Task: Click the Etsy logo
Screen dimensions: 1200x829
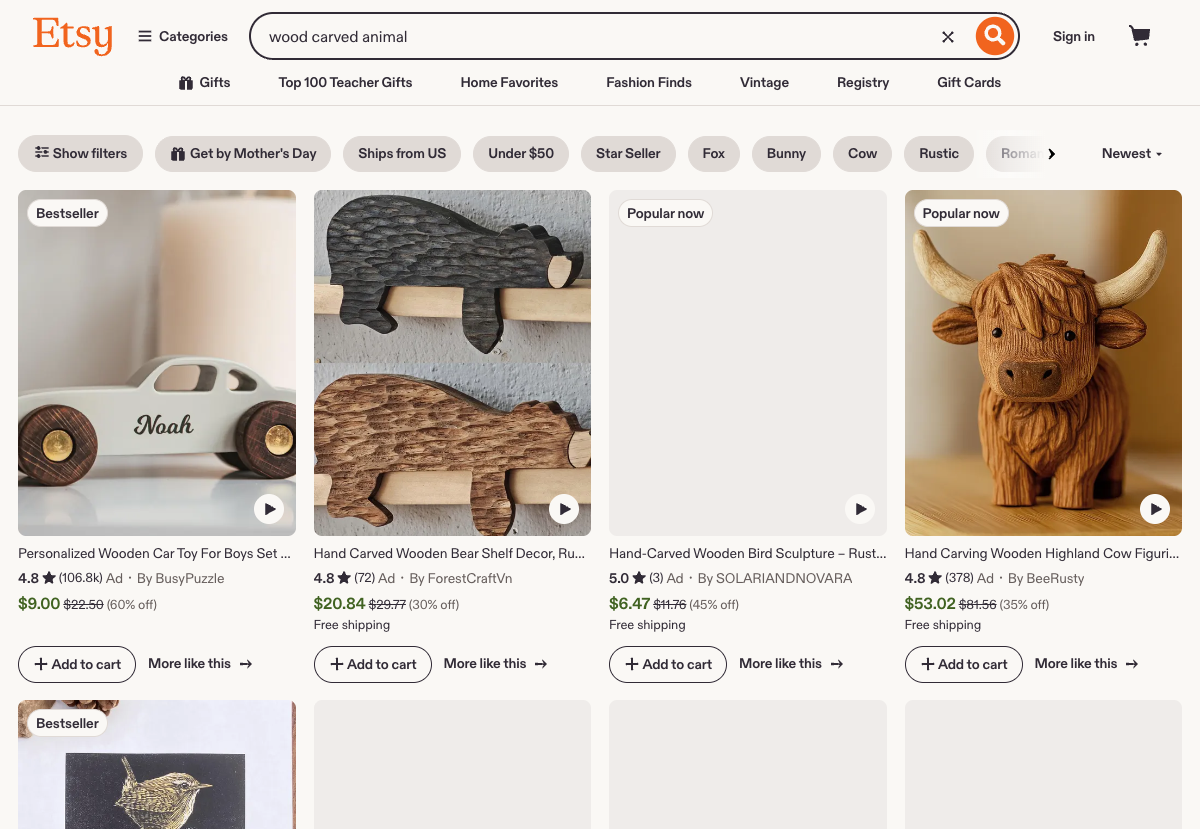Action: (x=72, y=36)
